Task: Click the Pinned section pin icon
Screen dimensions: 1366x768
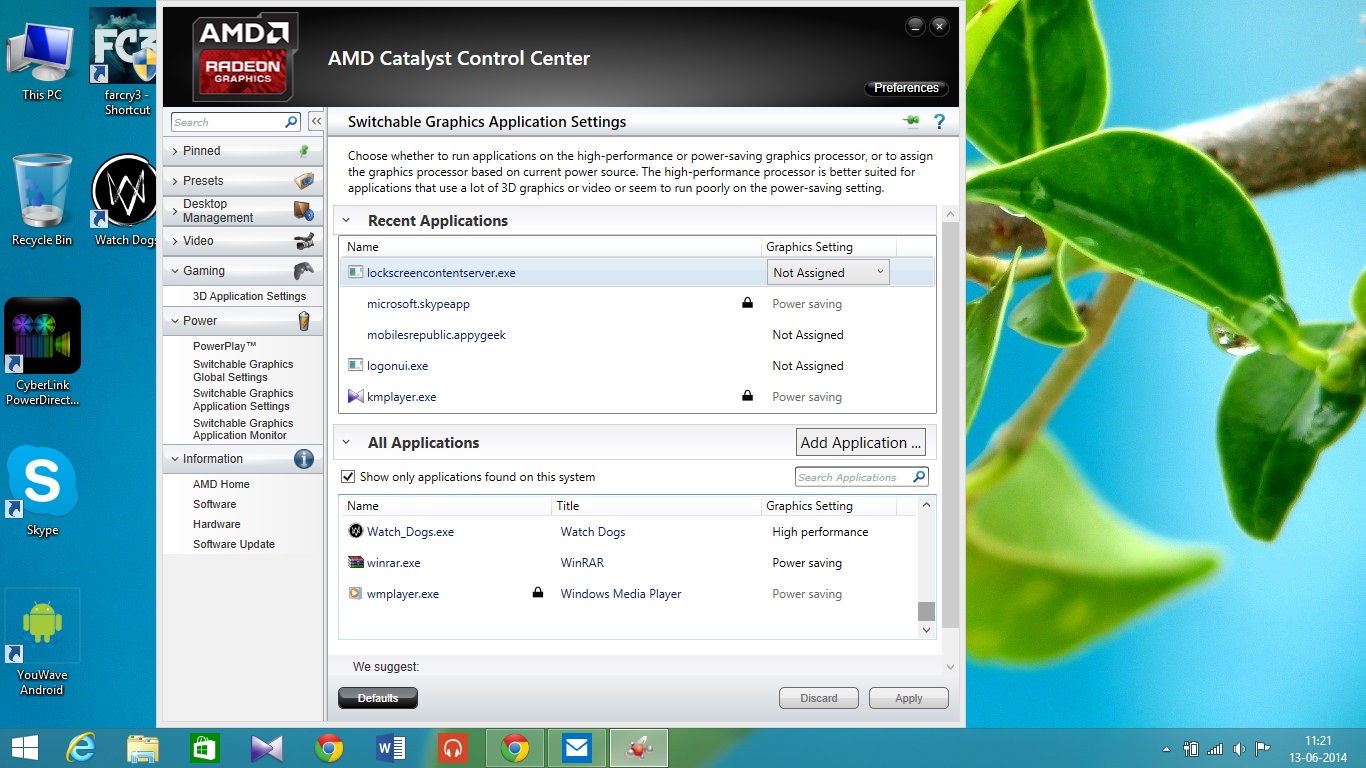Action: pos(304,151)
